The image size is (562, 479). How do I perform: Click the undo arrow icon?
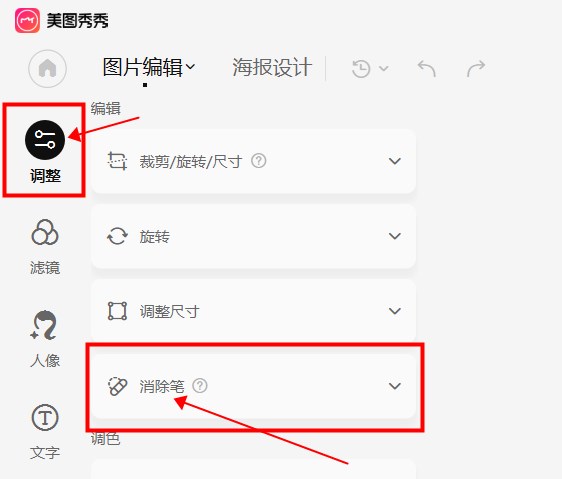pos(427,68)
